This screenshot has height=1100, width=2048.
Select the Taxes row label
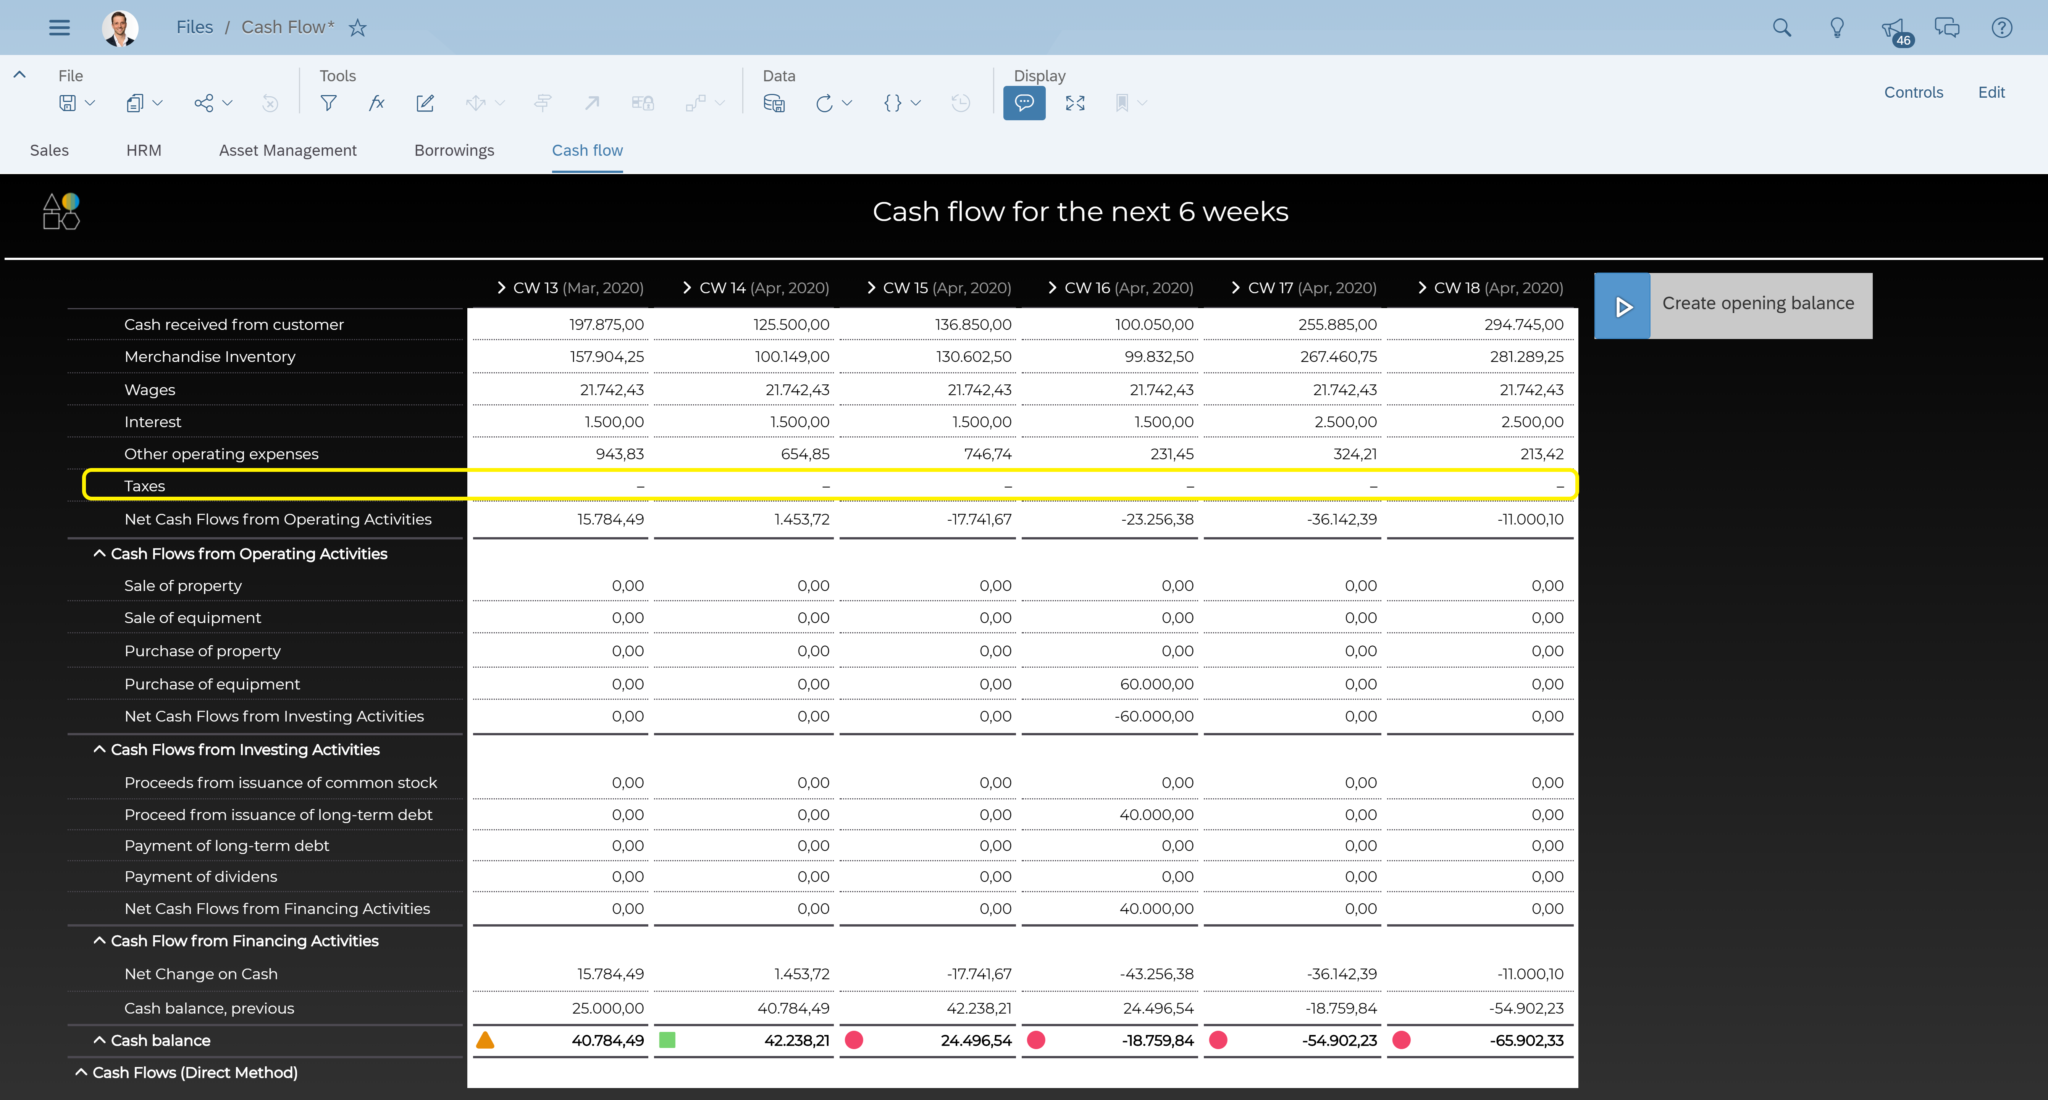coord(145,486)
